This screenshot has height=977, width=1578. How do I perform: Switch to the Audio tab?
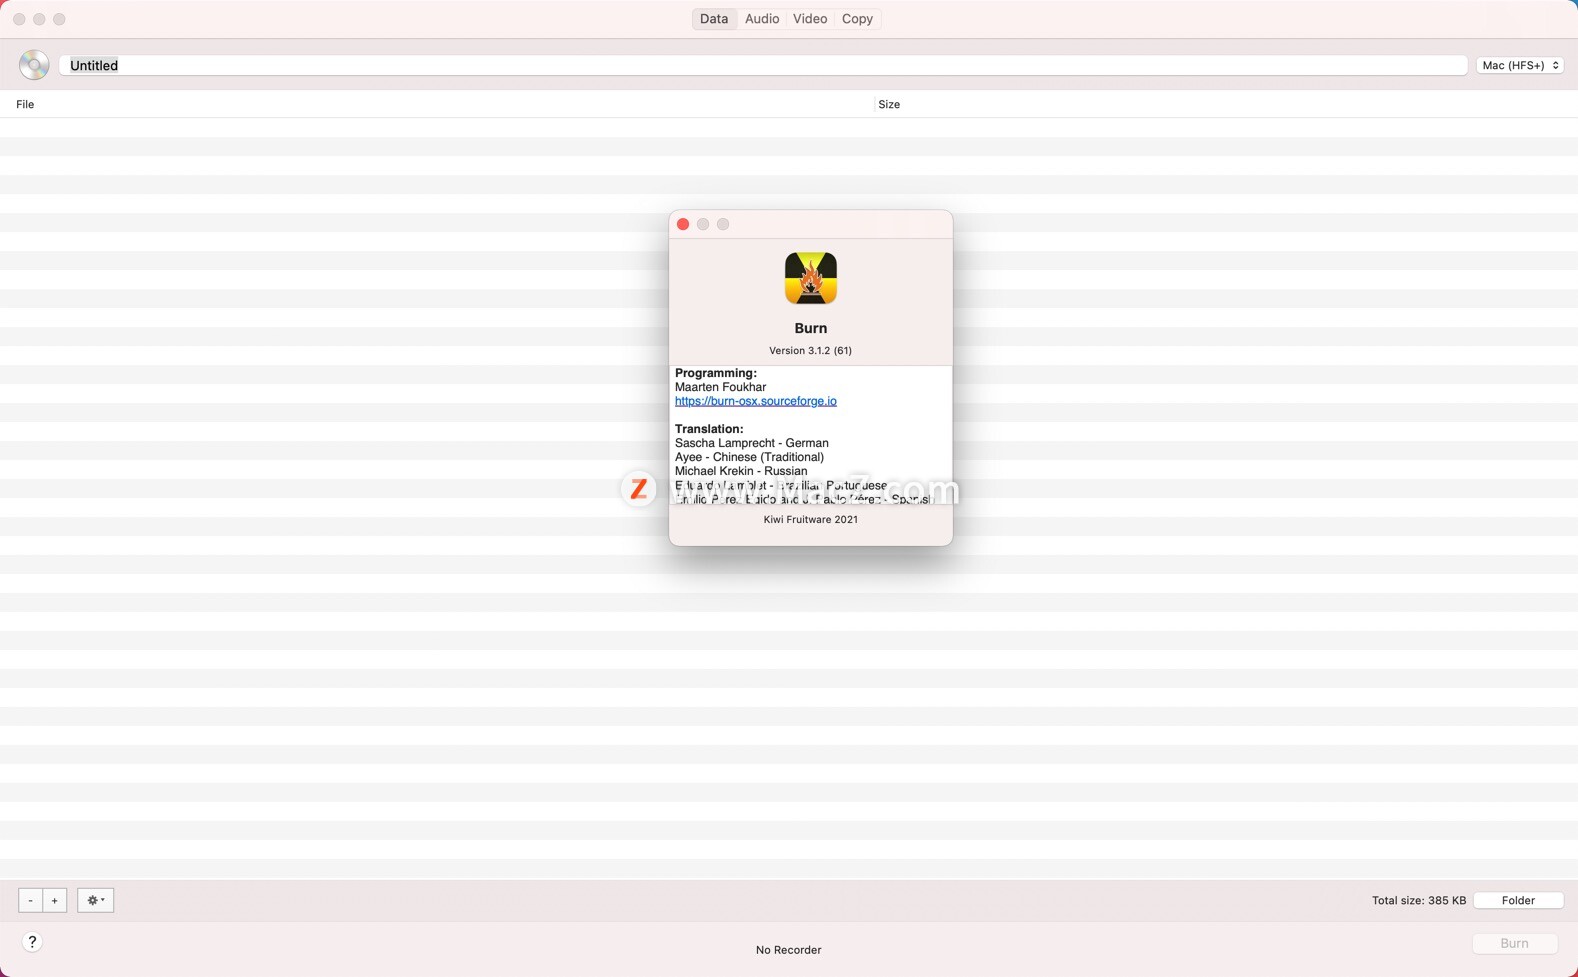(762, 19)
